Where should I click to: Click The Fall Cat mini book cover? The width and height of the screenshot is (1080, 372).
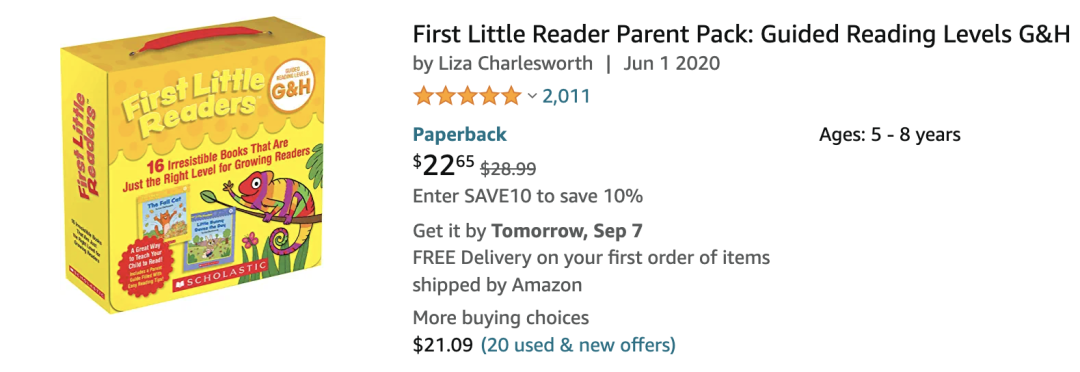(x=160, y=220)
